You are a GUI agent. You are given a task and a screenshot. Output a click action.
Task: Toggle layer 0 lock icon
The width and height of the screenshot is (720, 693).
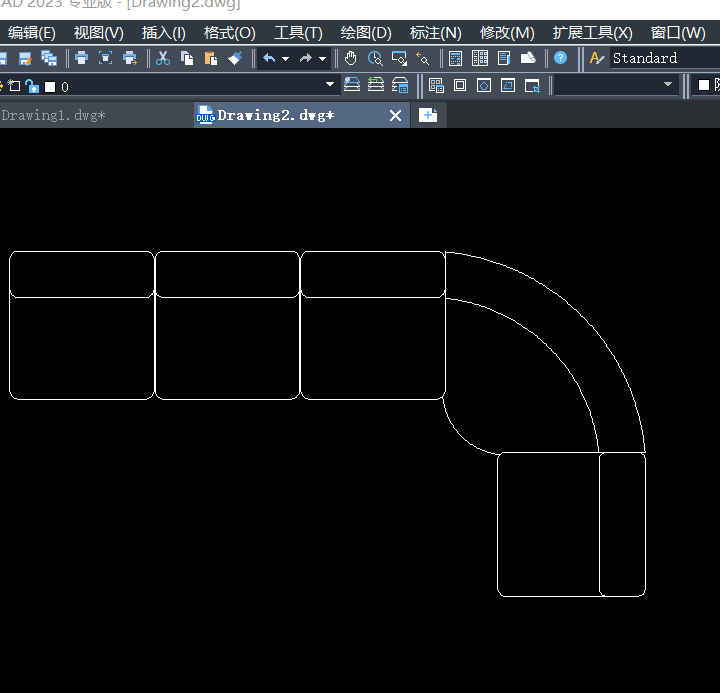pos(32,86)
